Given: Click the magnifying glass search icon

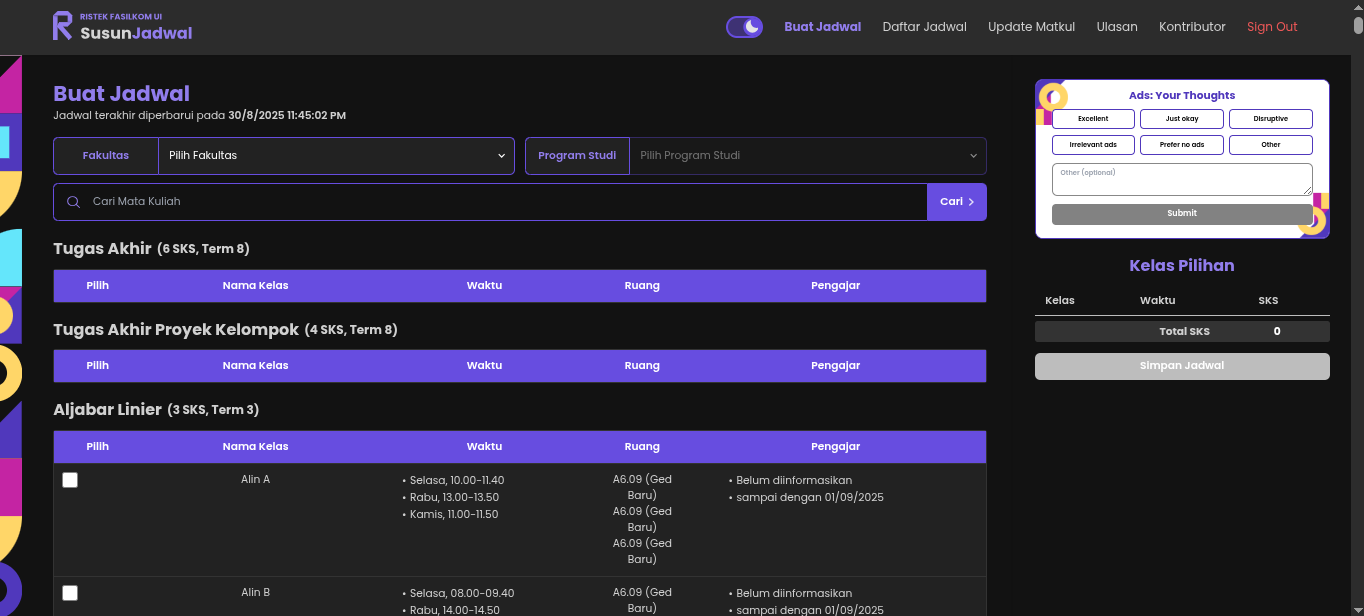Looking at the screenshot, I should tap(73, 201).
